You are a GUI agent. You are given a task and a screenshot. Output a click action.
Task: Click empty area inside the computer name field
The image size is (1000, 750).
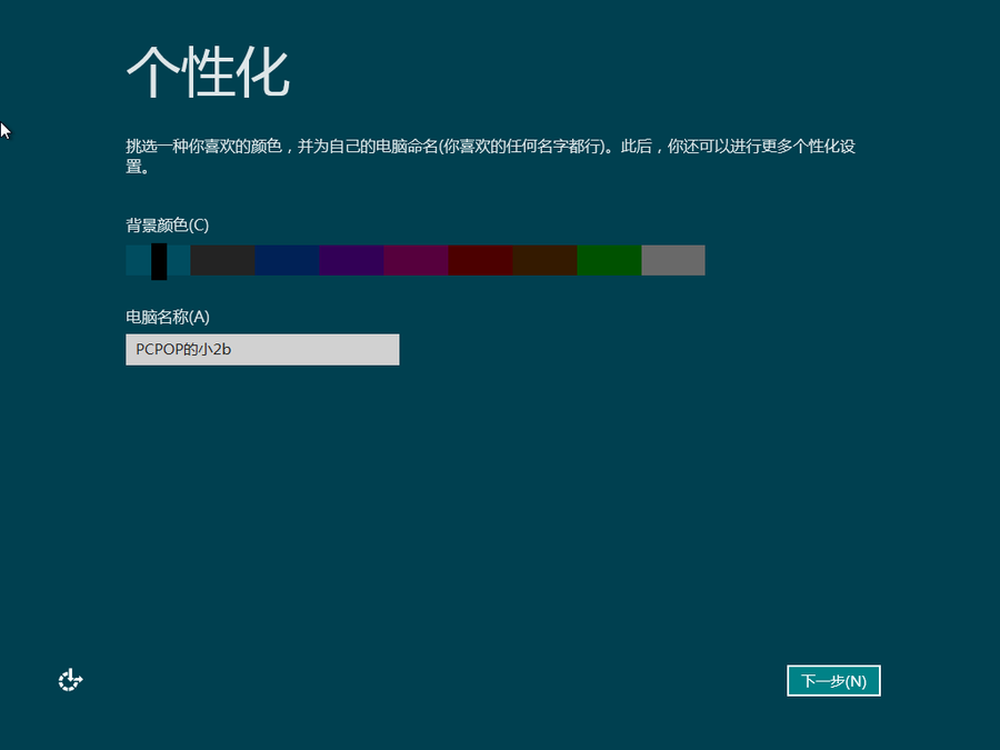coord(330,350)
